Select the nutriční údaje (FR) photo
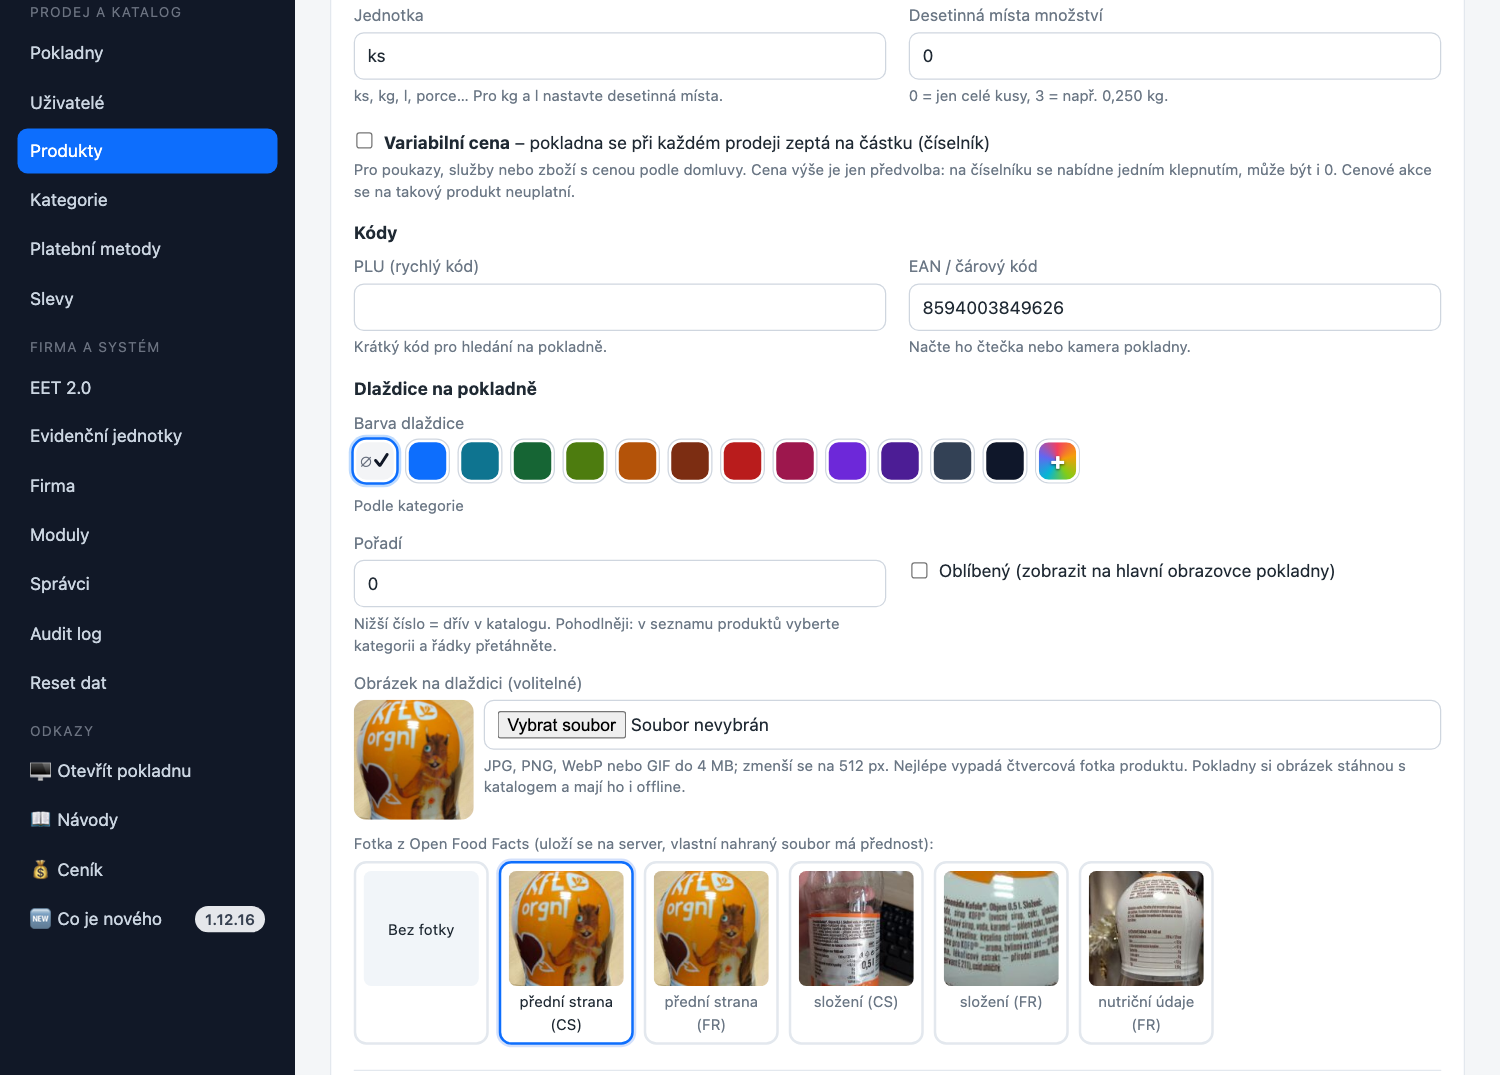The height and width of the screenshot is (1075, 1500). coord(1146,953)
